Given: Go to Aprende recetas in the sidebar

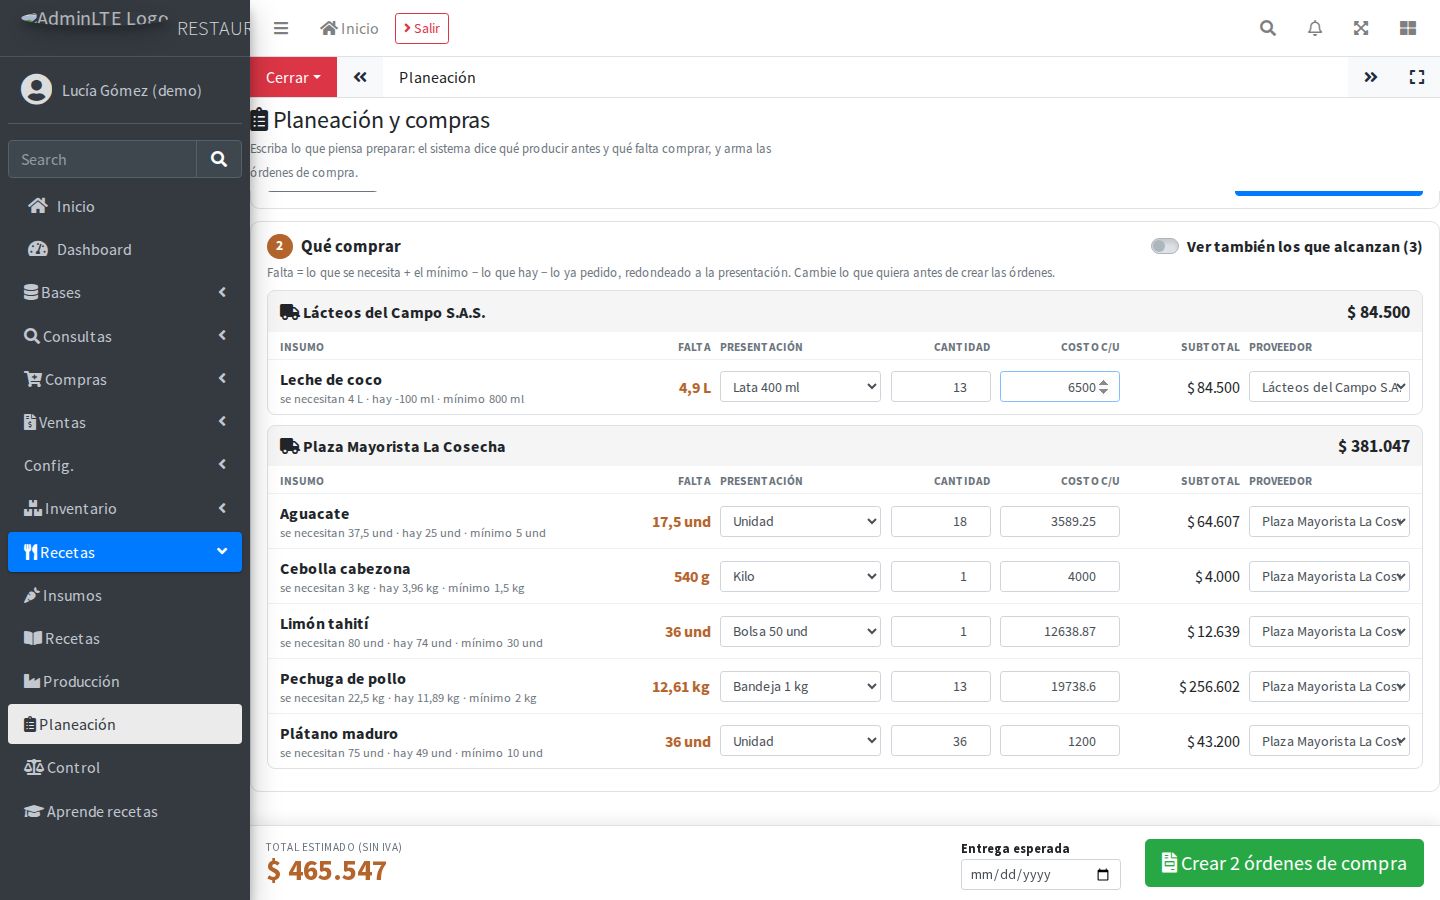Looking at the screenshot, I should click(x=125, y=811).
